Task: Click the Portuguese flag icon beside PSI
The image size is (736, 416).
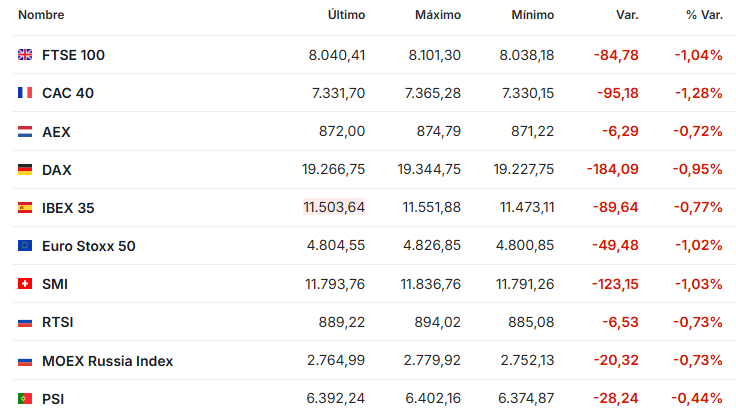Action: [x=25, y=399]
